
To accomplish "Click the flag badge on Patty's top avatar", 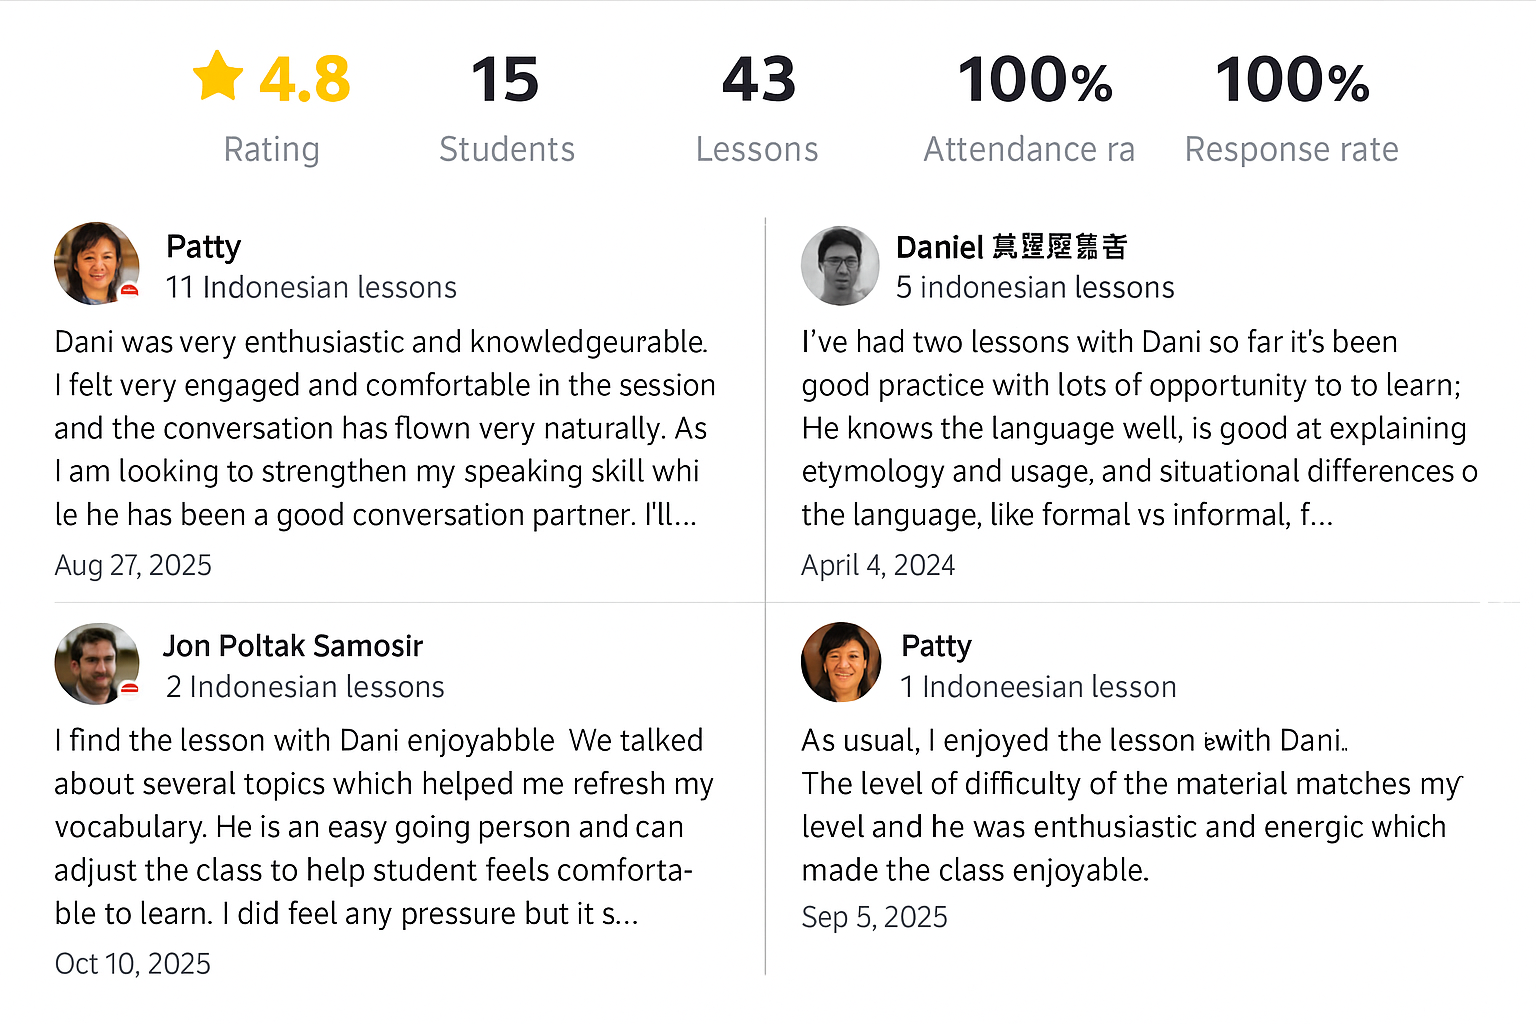I will pos(129,290).
